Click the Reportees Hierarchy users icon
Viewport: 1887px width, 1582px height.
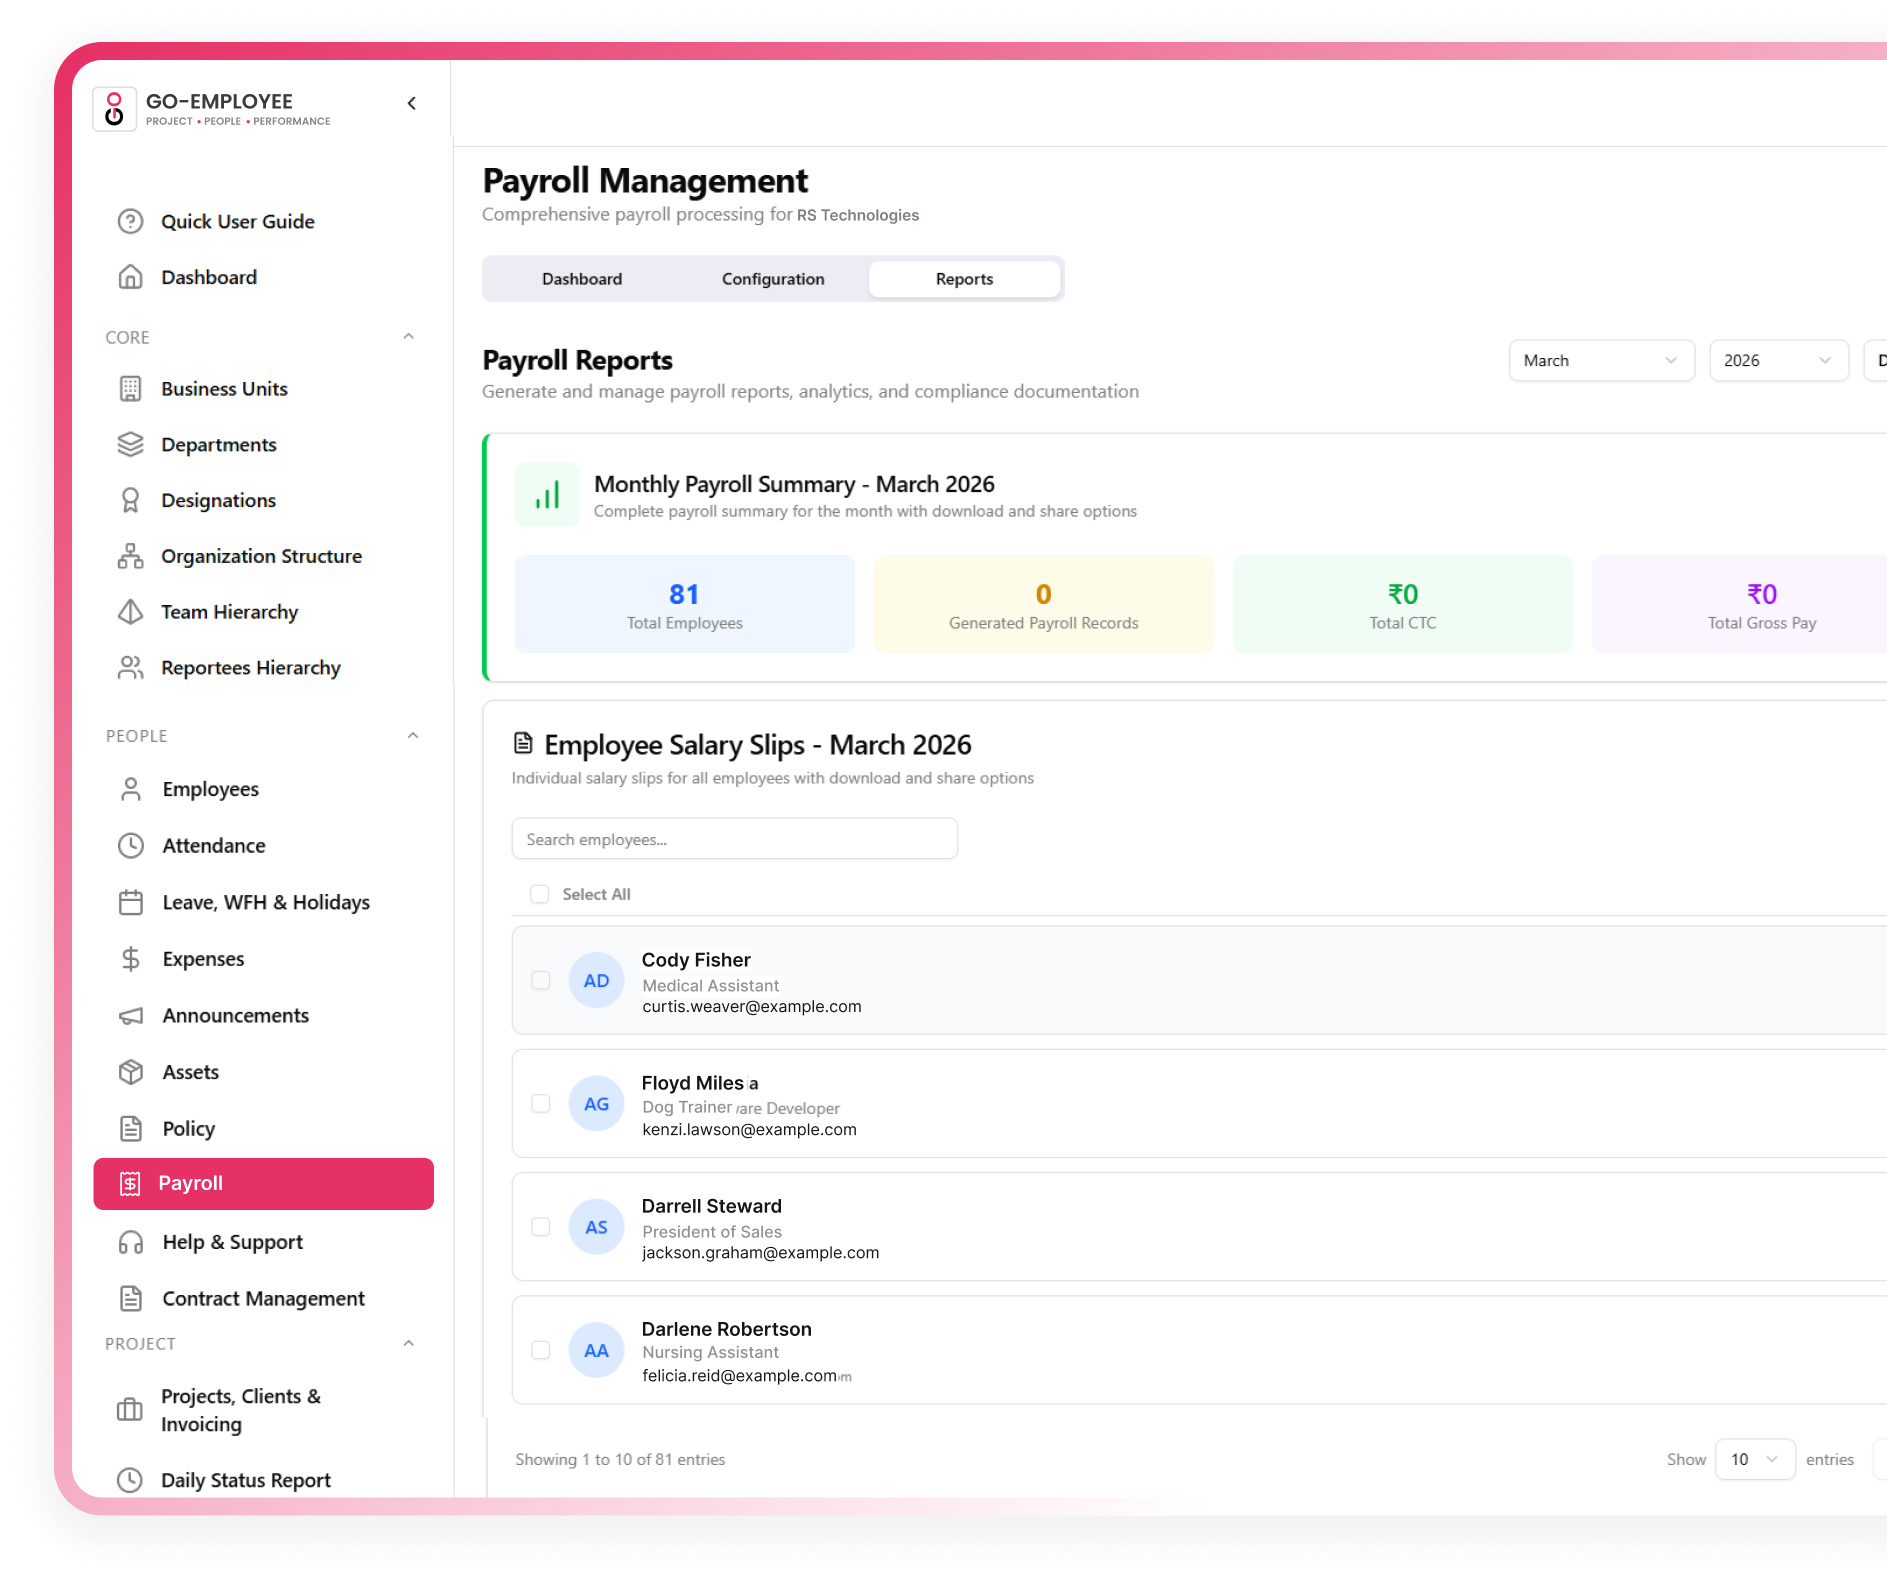point(130,668)
